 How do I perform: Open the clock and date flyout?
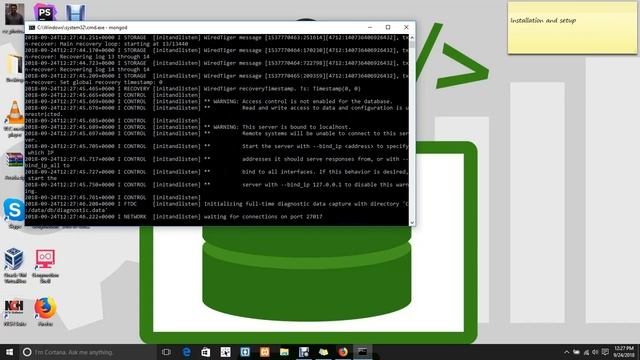(x=624, y=352)
